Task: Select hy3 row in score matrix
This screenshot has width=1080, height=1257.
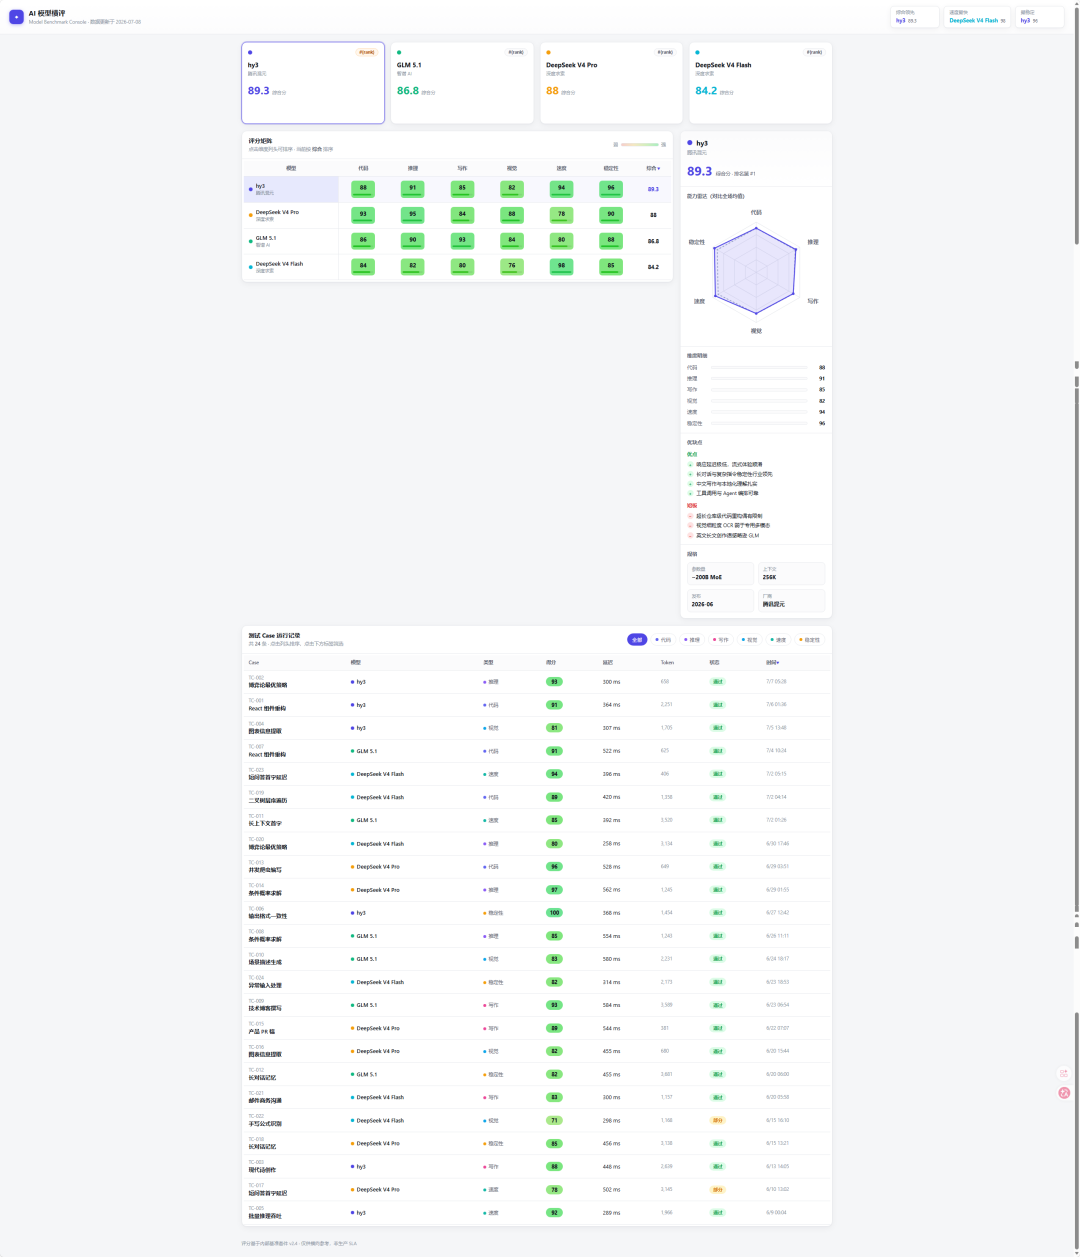Action: (x=457, y=189)
